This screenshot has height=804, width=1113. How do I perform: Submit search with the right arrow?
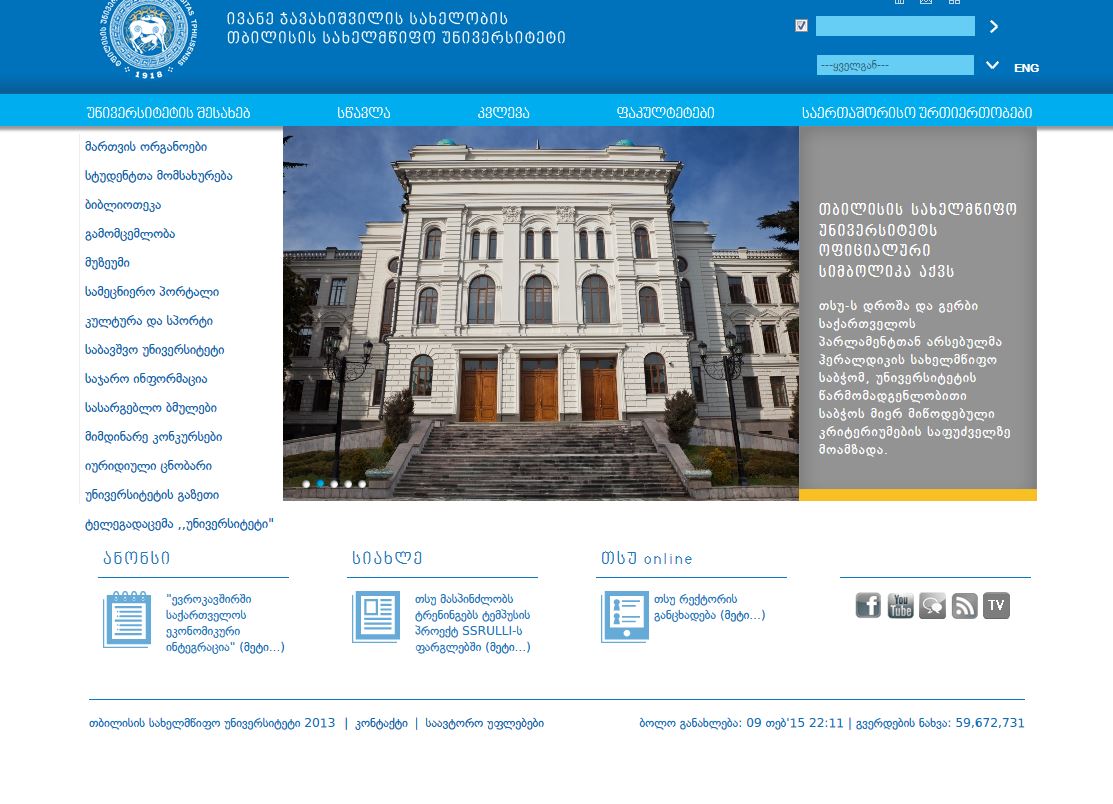point(994,26)
